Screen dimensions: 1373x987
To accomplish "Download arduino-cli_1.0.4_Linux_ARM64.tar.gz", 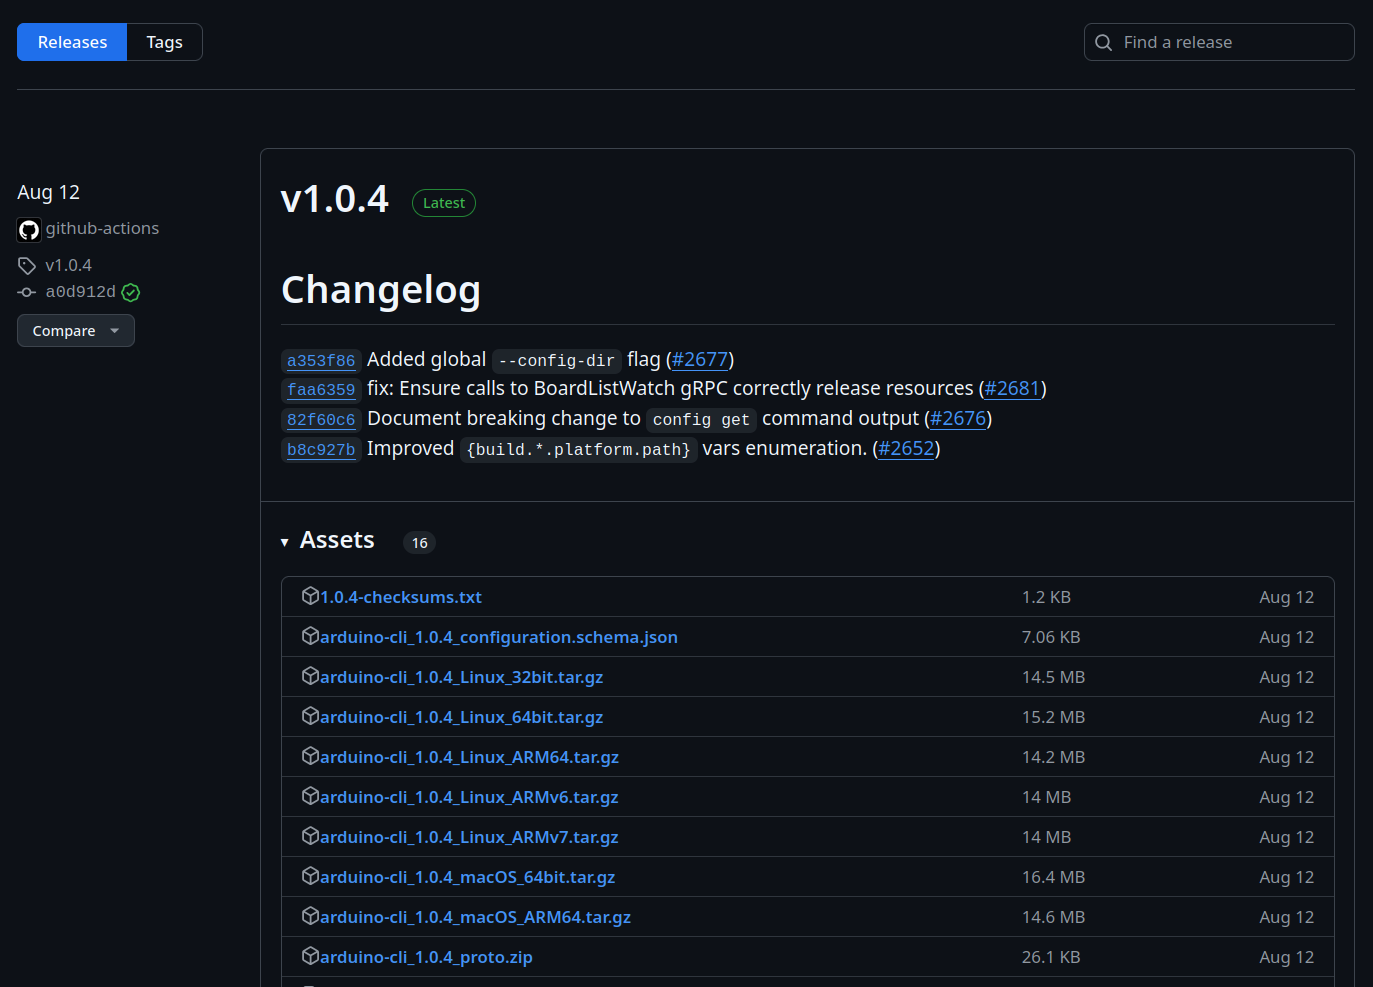I will (469, 757).
